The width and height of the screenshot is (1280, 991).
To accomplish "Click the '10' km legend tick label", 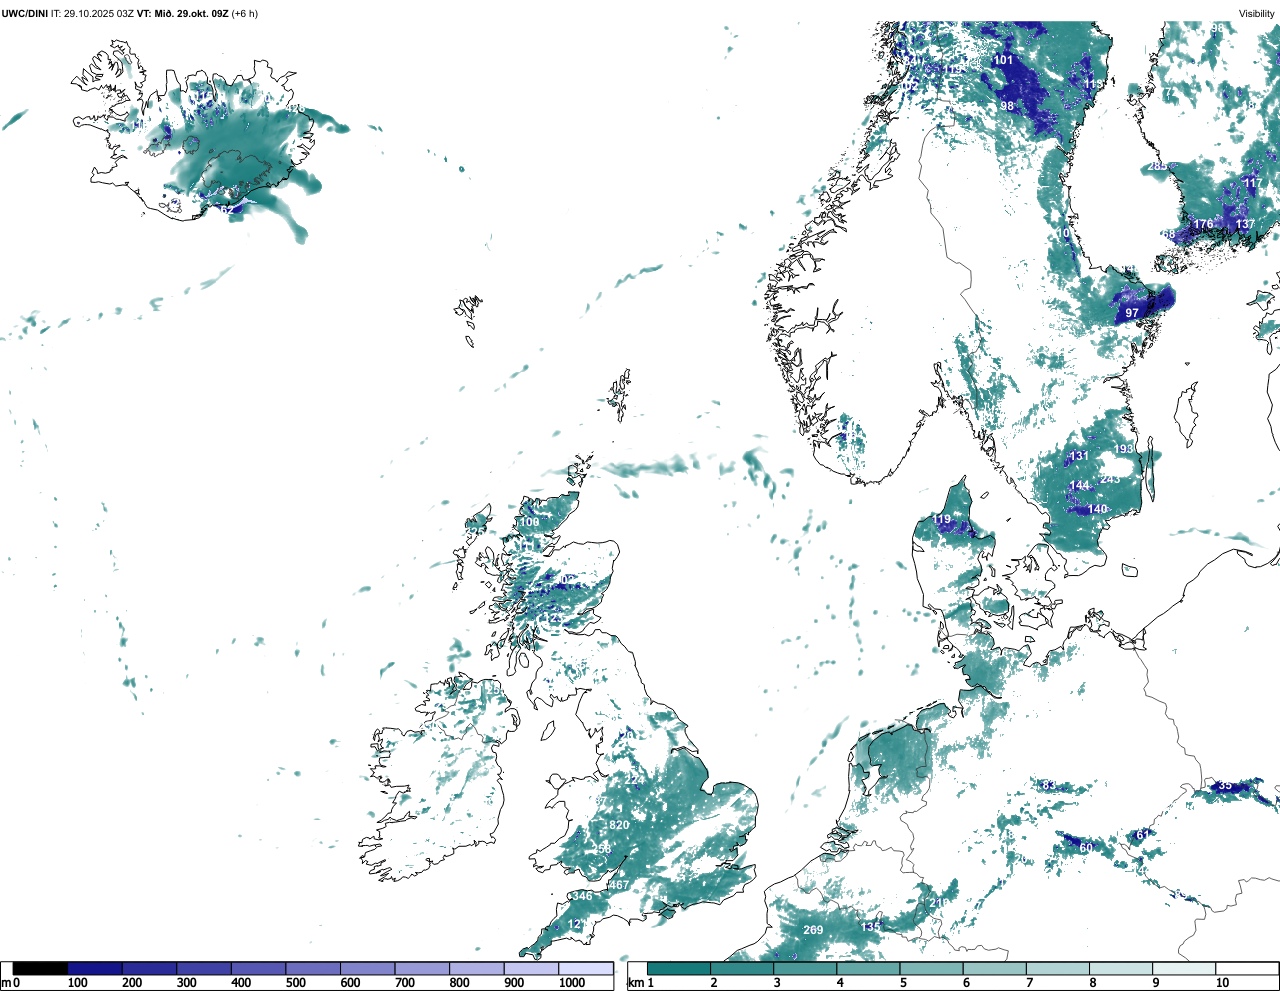I will point(1222,983).
